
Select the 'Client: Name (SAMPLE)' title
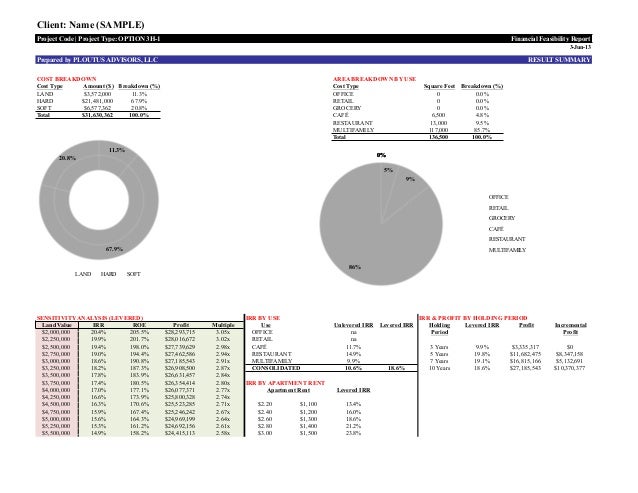(90, 25)
